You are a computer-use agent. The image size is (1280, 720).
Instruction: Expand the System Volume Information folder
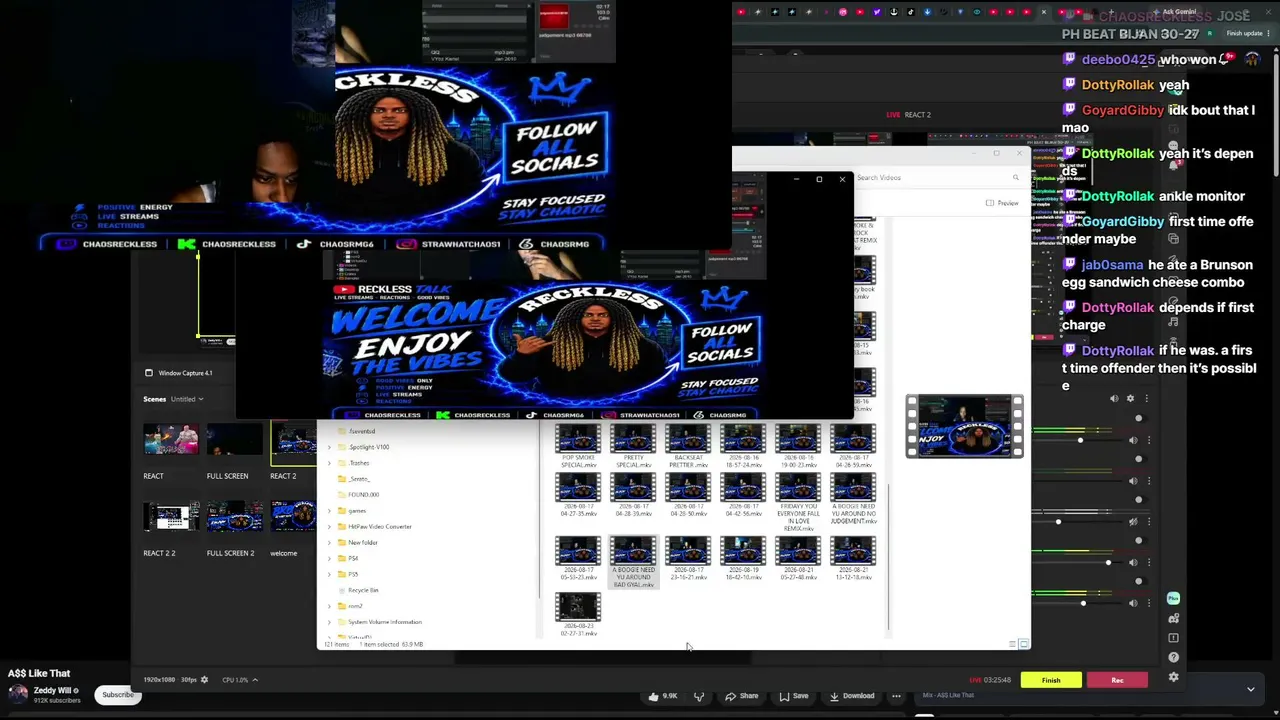[329, 622]
